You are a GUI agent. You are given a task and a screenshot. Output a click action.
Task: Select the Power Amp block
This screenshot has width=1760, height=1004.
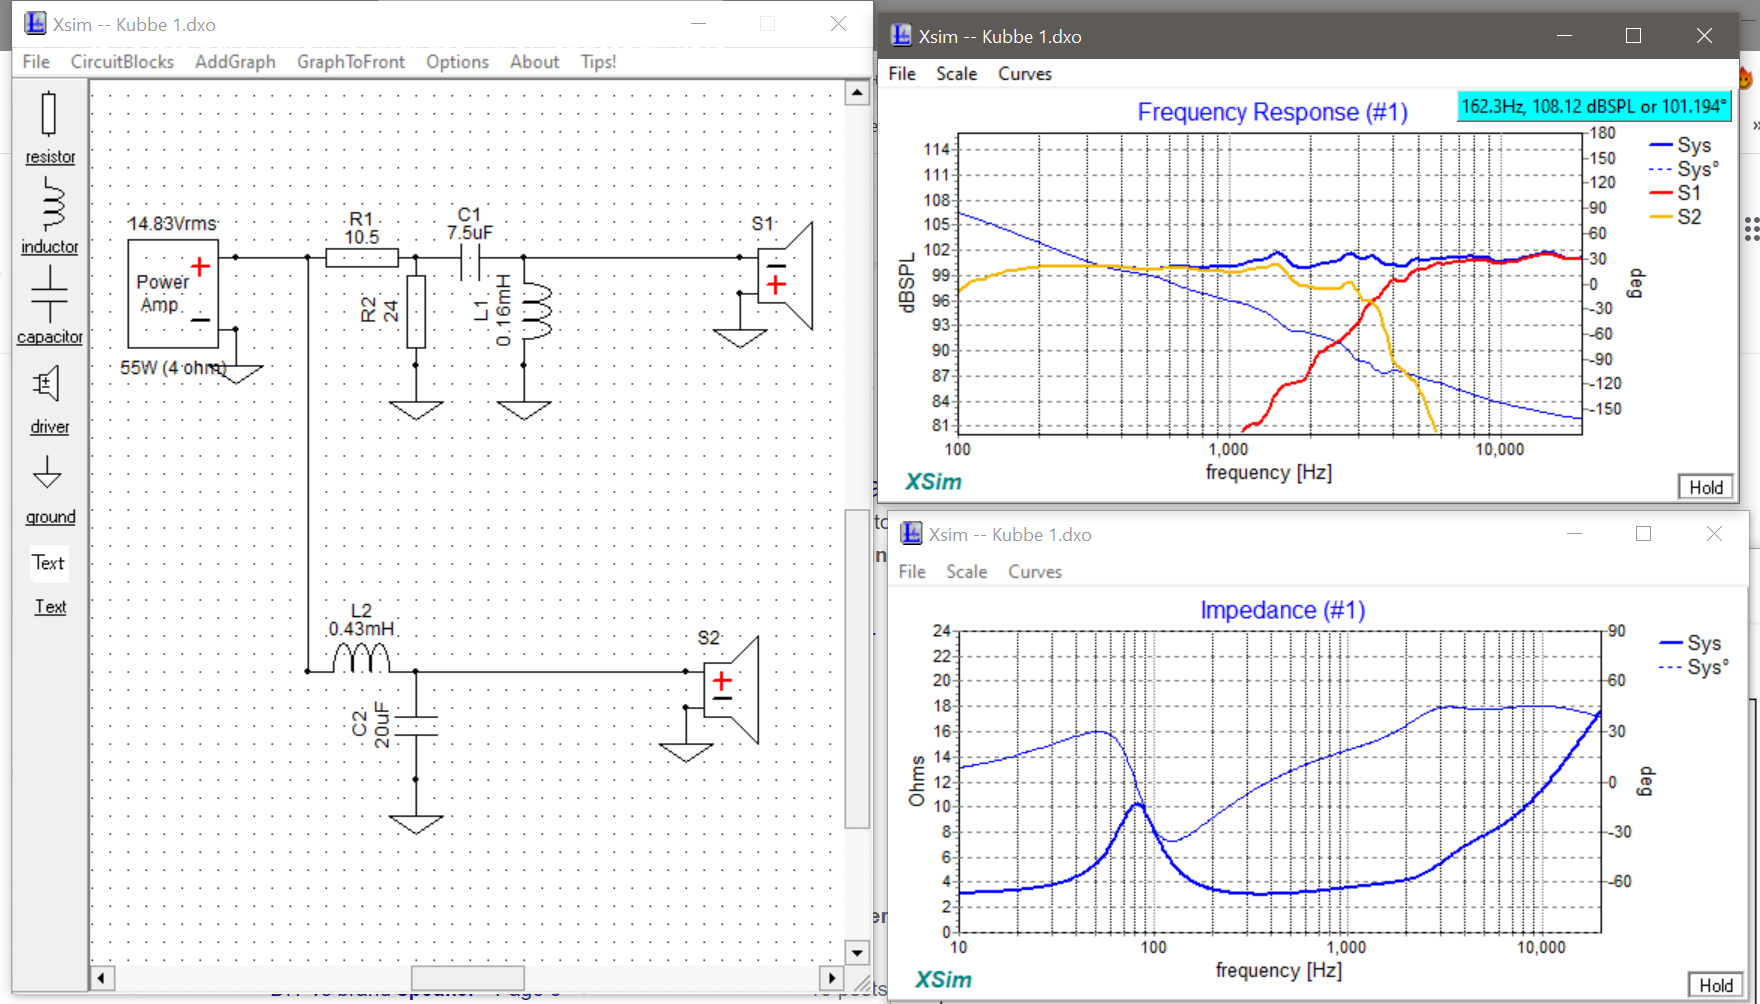coord(173,294)
